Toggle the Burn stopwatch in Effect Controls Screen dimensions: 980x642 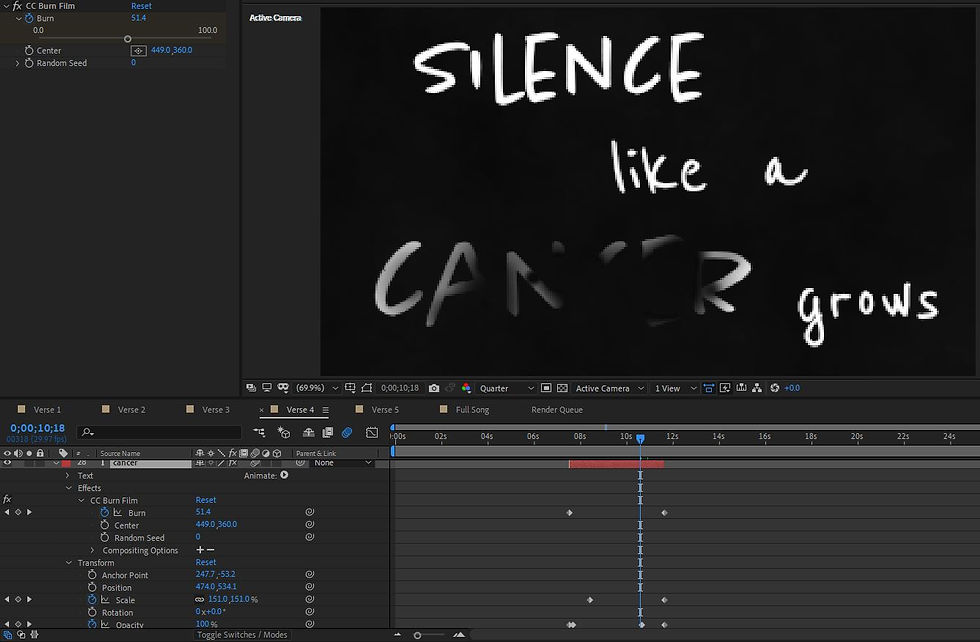click(29, 18)
